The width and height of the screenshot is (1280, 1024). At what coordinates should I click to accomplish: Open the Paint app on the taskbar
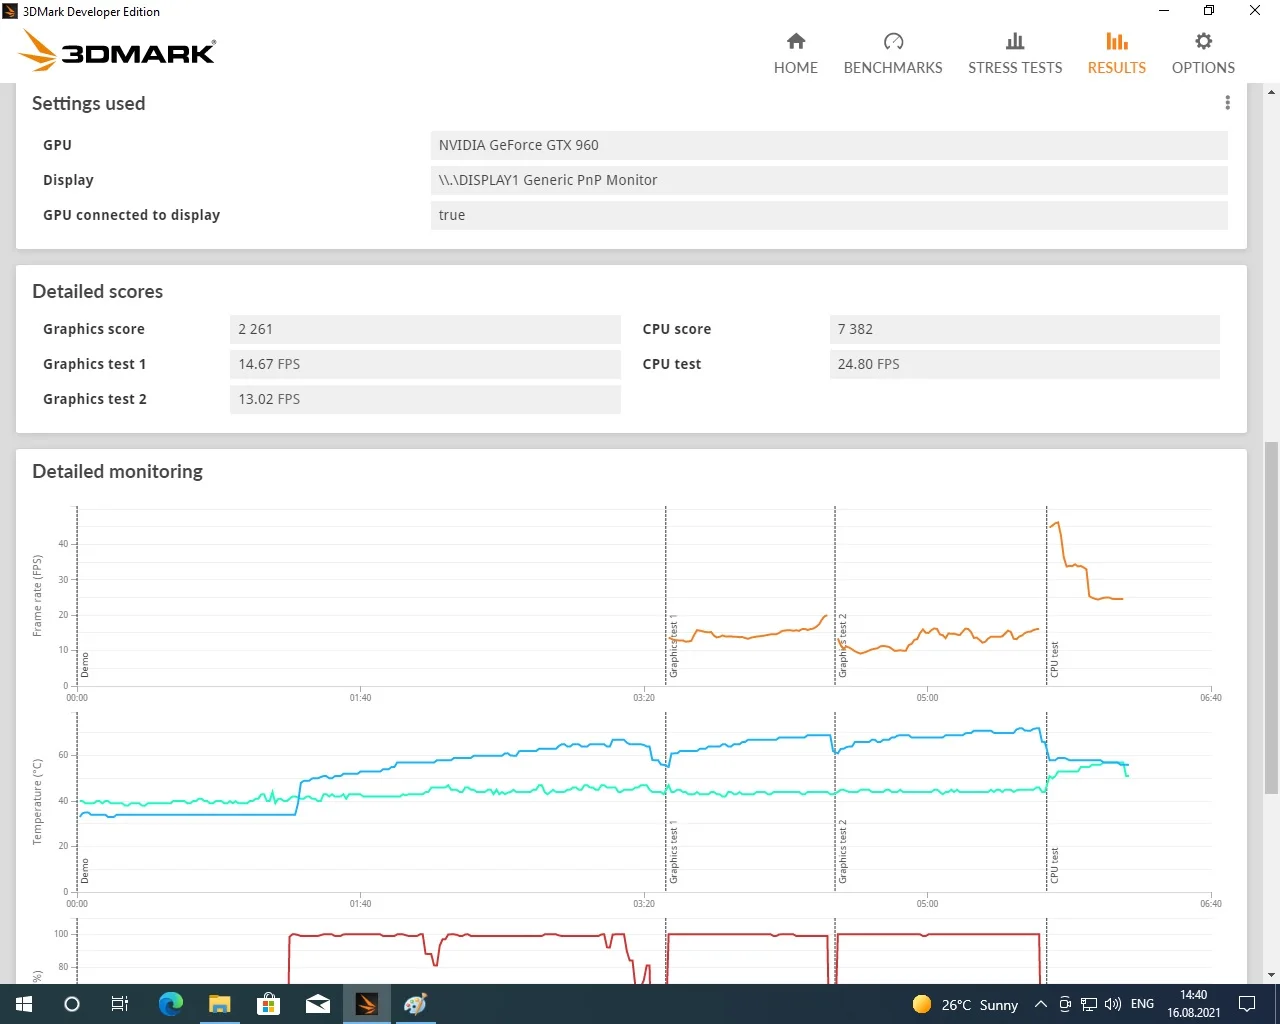[x=415, y=1004]
